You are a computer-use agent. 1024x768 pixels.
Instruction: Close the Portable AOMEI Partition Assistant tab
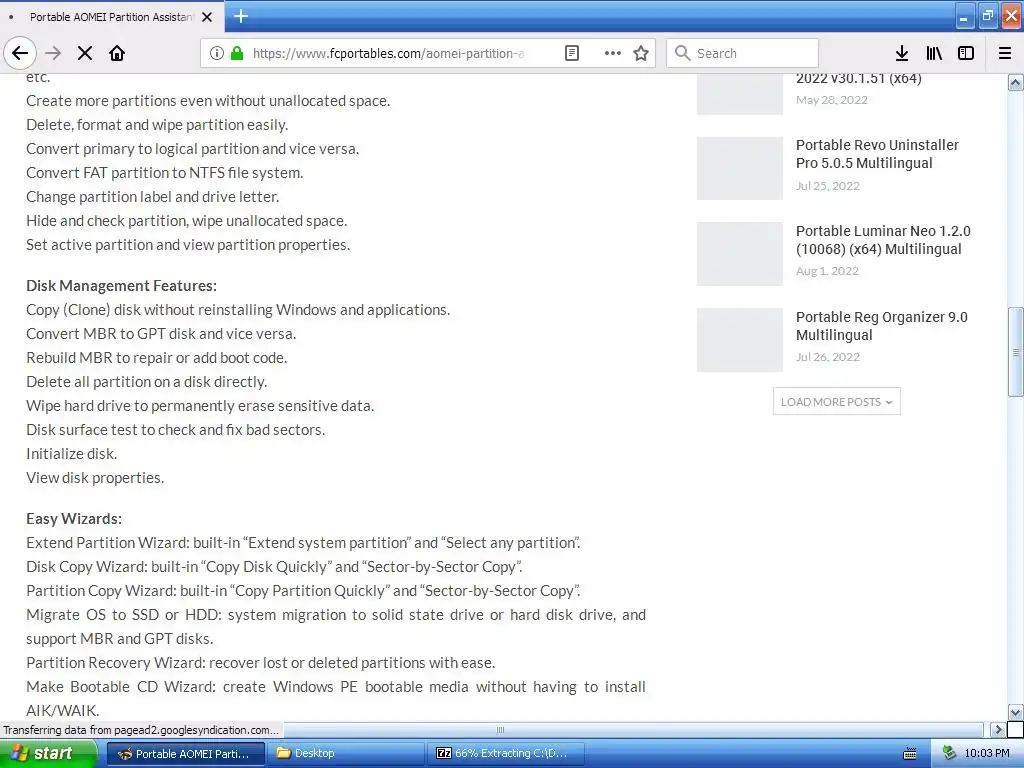207,17
